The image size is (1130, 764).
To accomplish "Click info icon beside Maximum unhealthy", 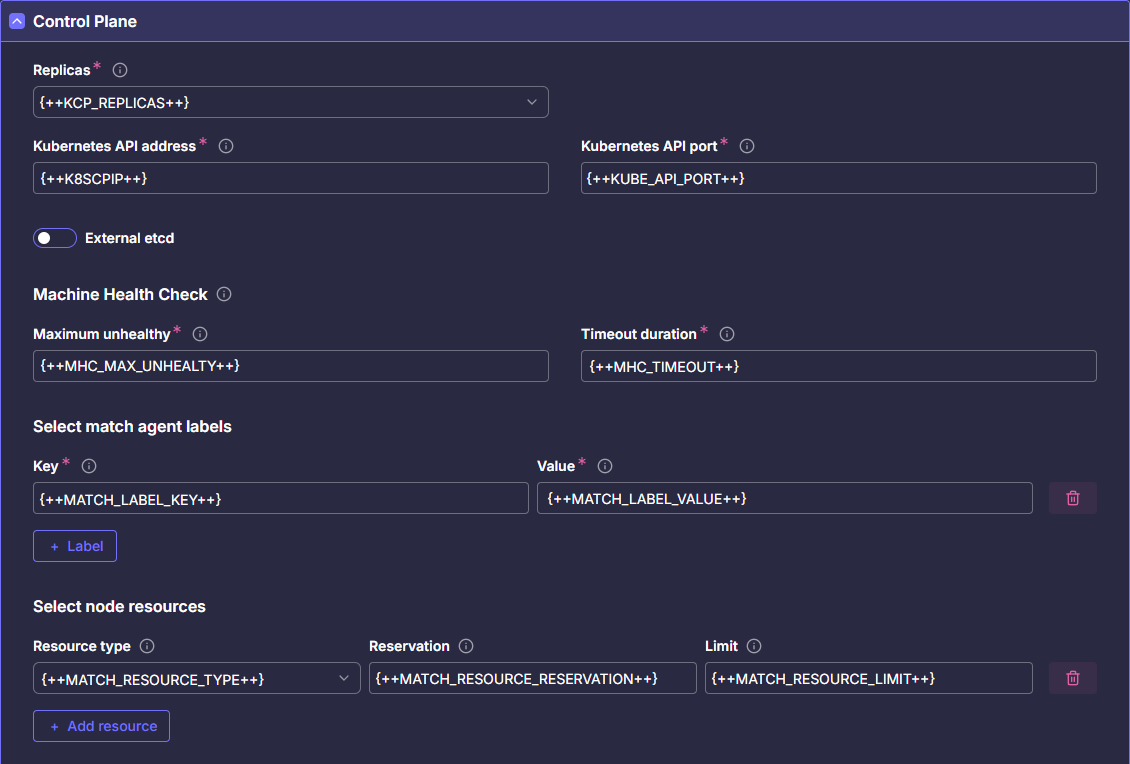I will coord(200,334).
